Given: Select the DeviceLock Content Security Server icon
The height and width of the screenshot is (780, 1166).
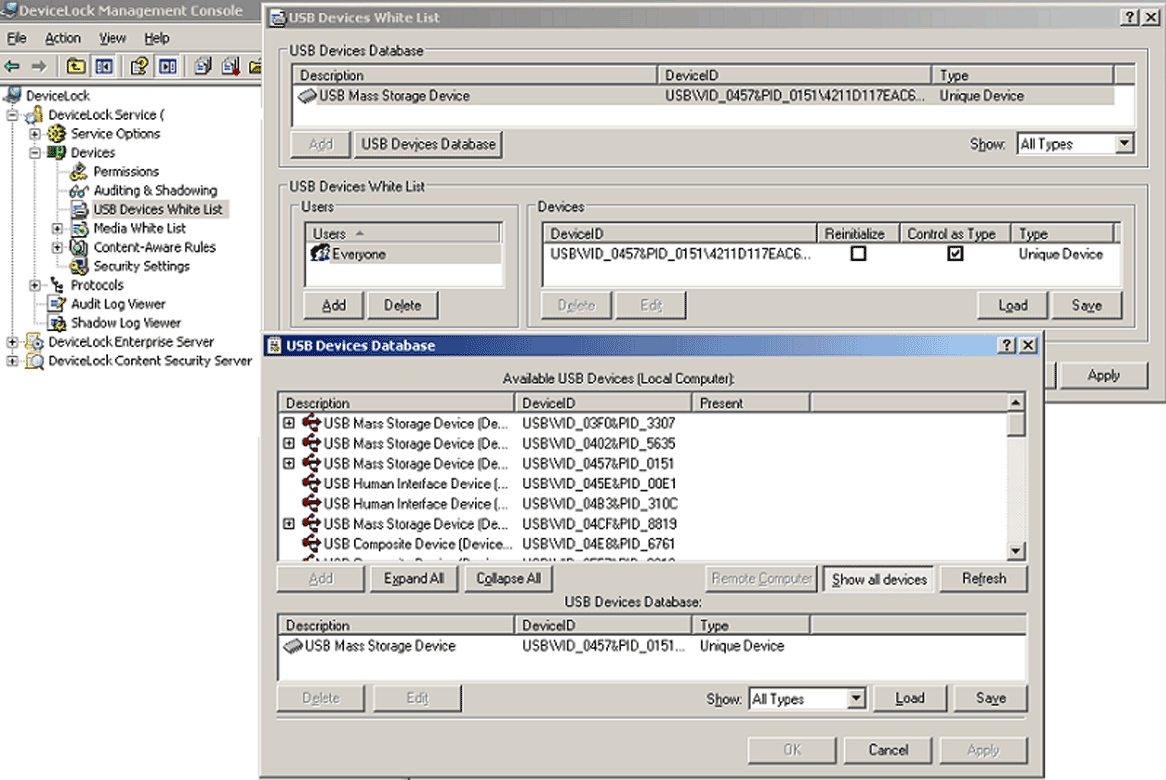Looking at the screenshot, I should click(x=34, y=361).
